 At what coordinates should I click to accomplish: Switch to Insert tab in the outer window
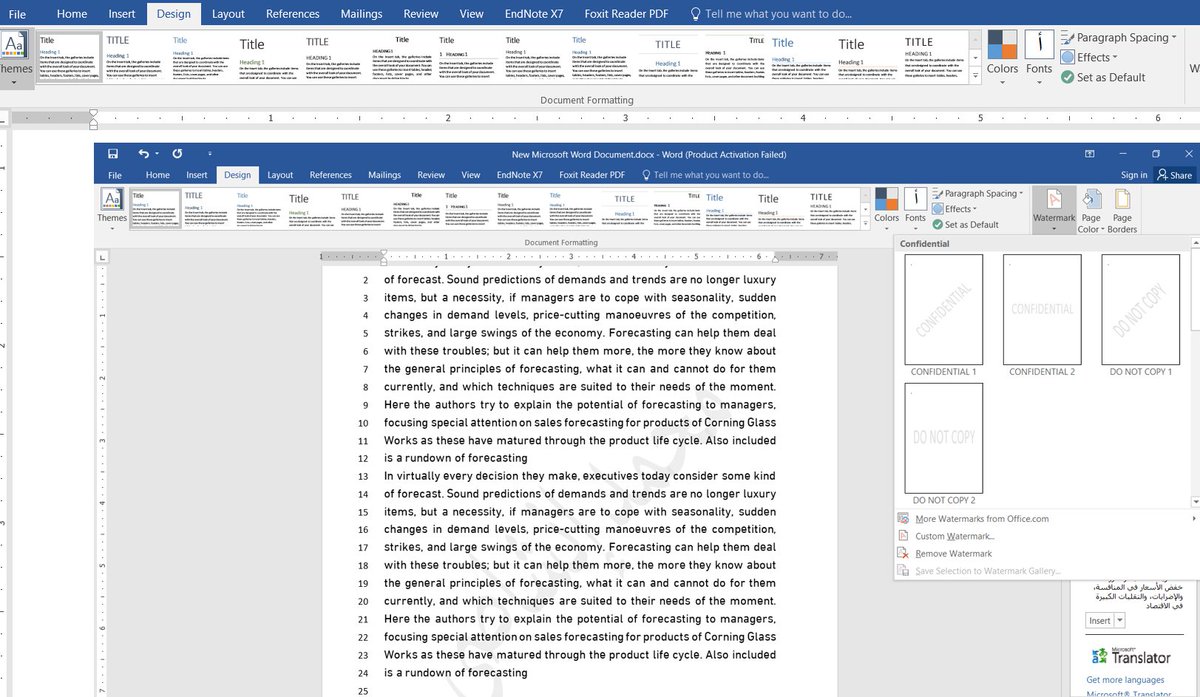(122, 14)
